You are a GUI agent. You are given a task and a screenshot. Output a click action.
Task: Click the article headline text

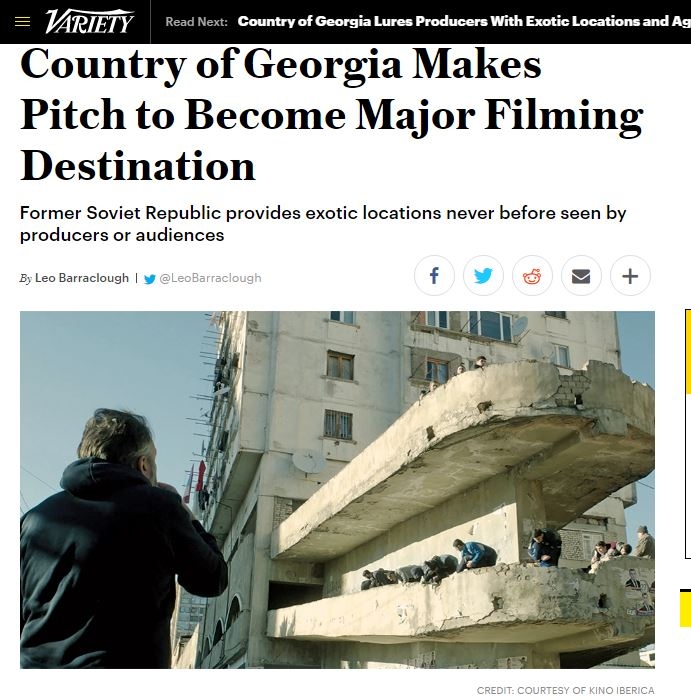pyautogui.click(x=332, y=115)
